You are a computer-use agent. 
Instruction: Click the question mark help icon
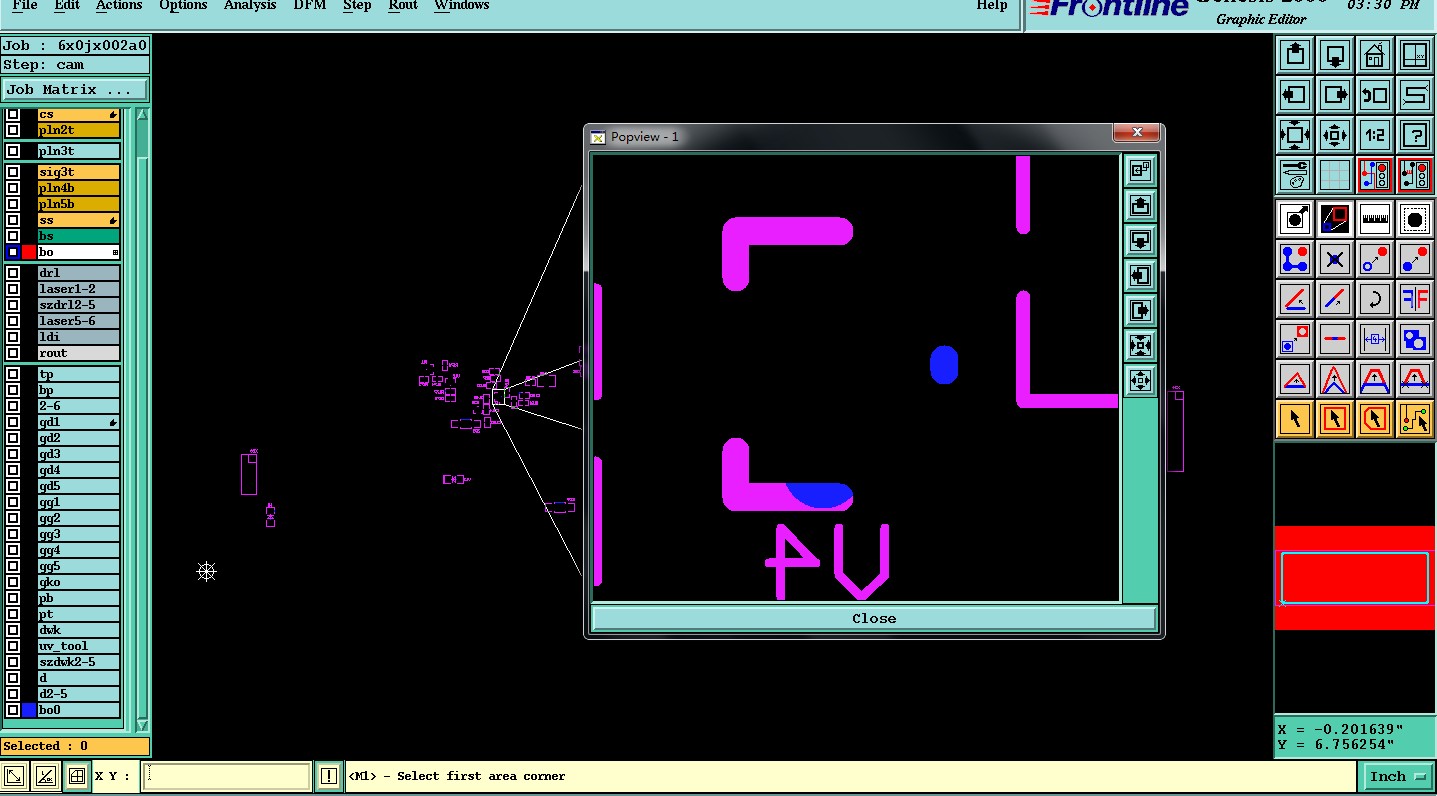pos(1415,135)
